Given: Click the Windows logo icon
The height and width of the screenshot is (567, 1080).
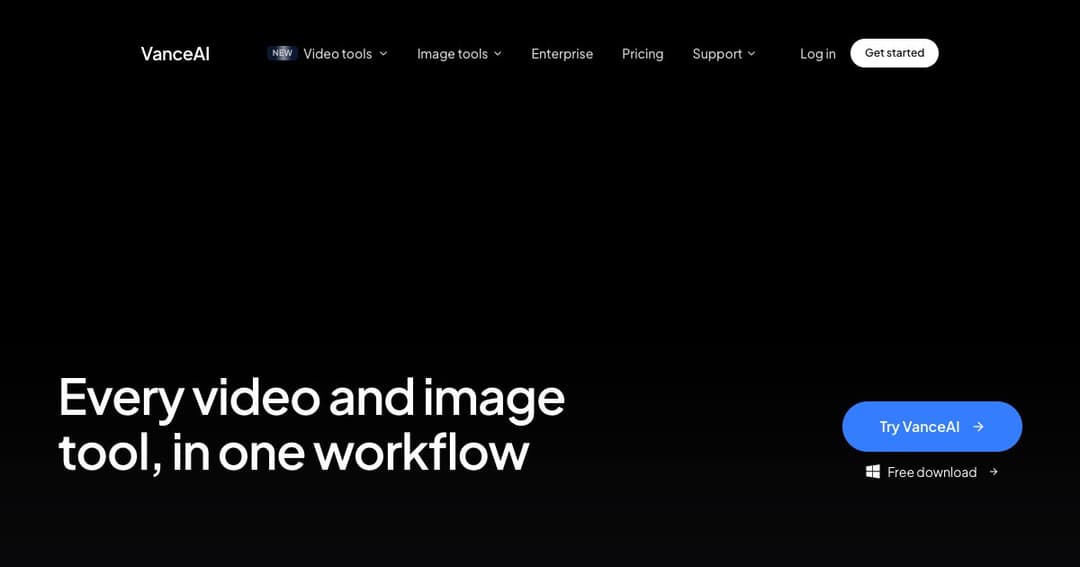Looking at the screenshot, I should pos(873,472).
